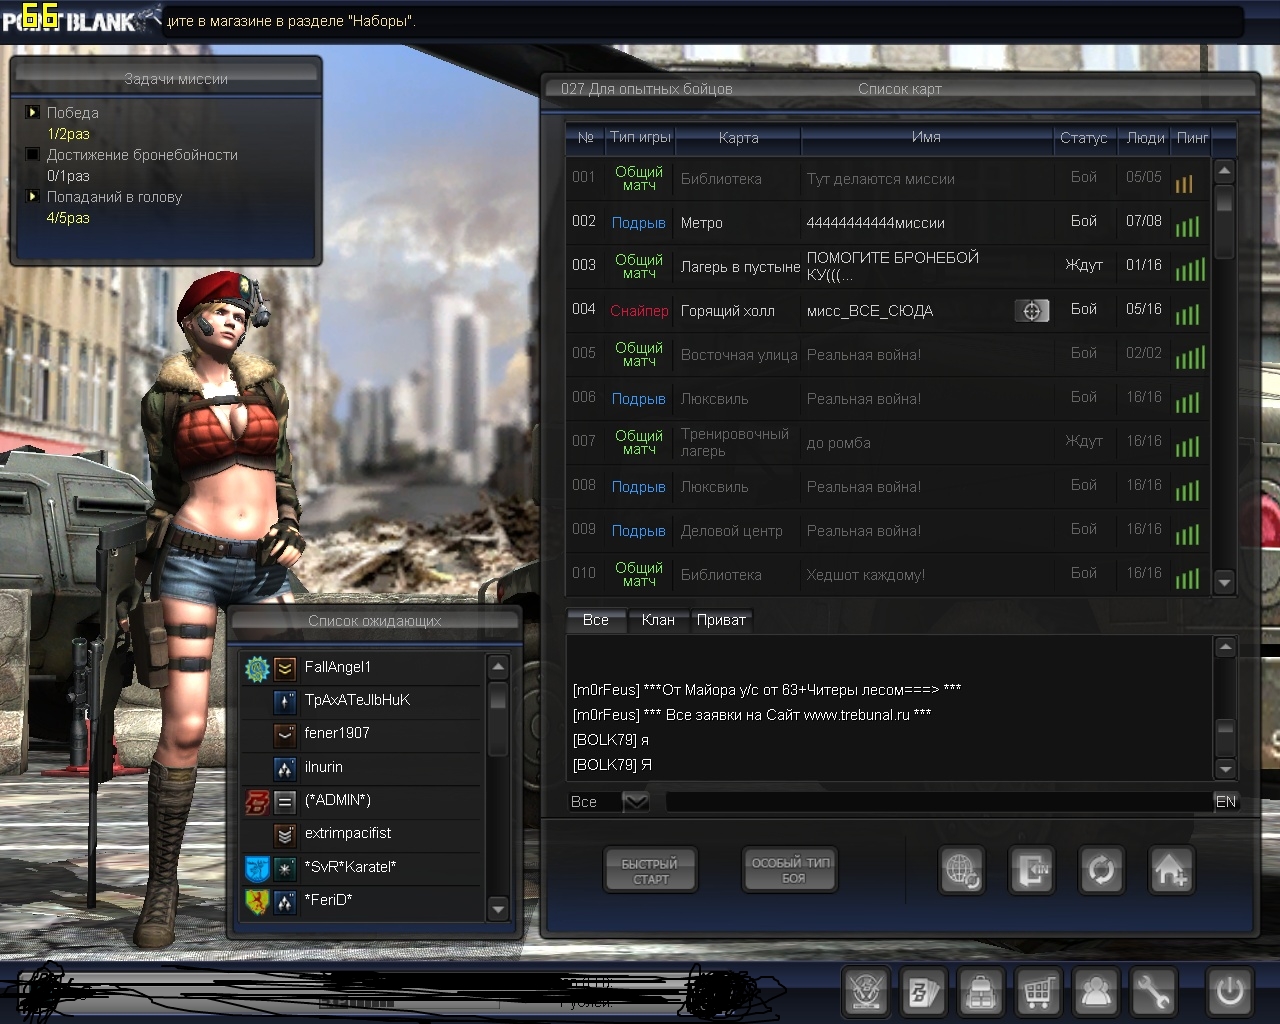1280x1024 pixels.
Task: Create a room using house-plus icon
Action: [1170, 870]
